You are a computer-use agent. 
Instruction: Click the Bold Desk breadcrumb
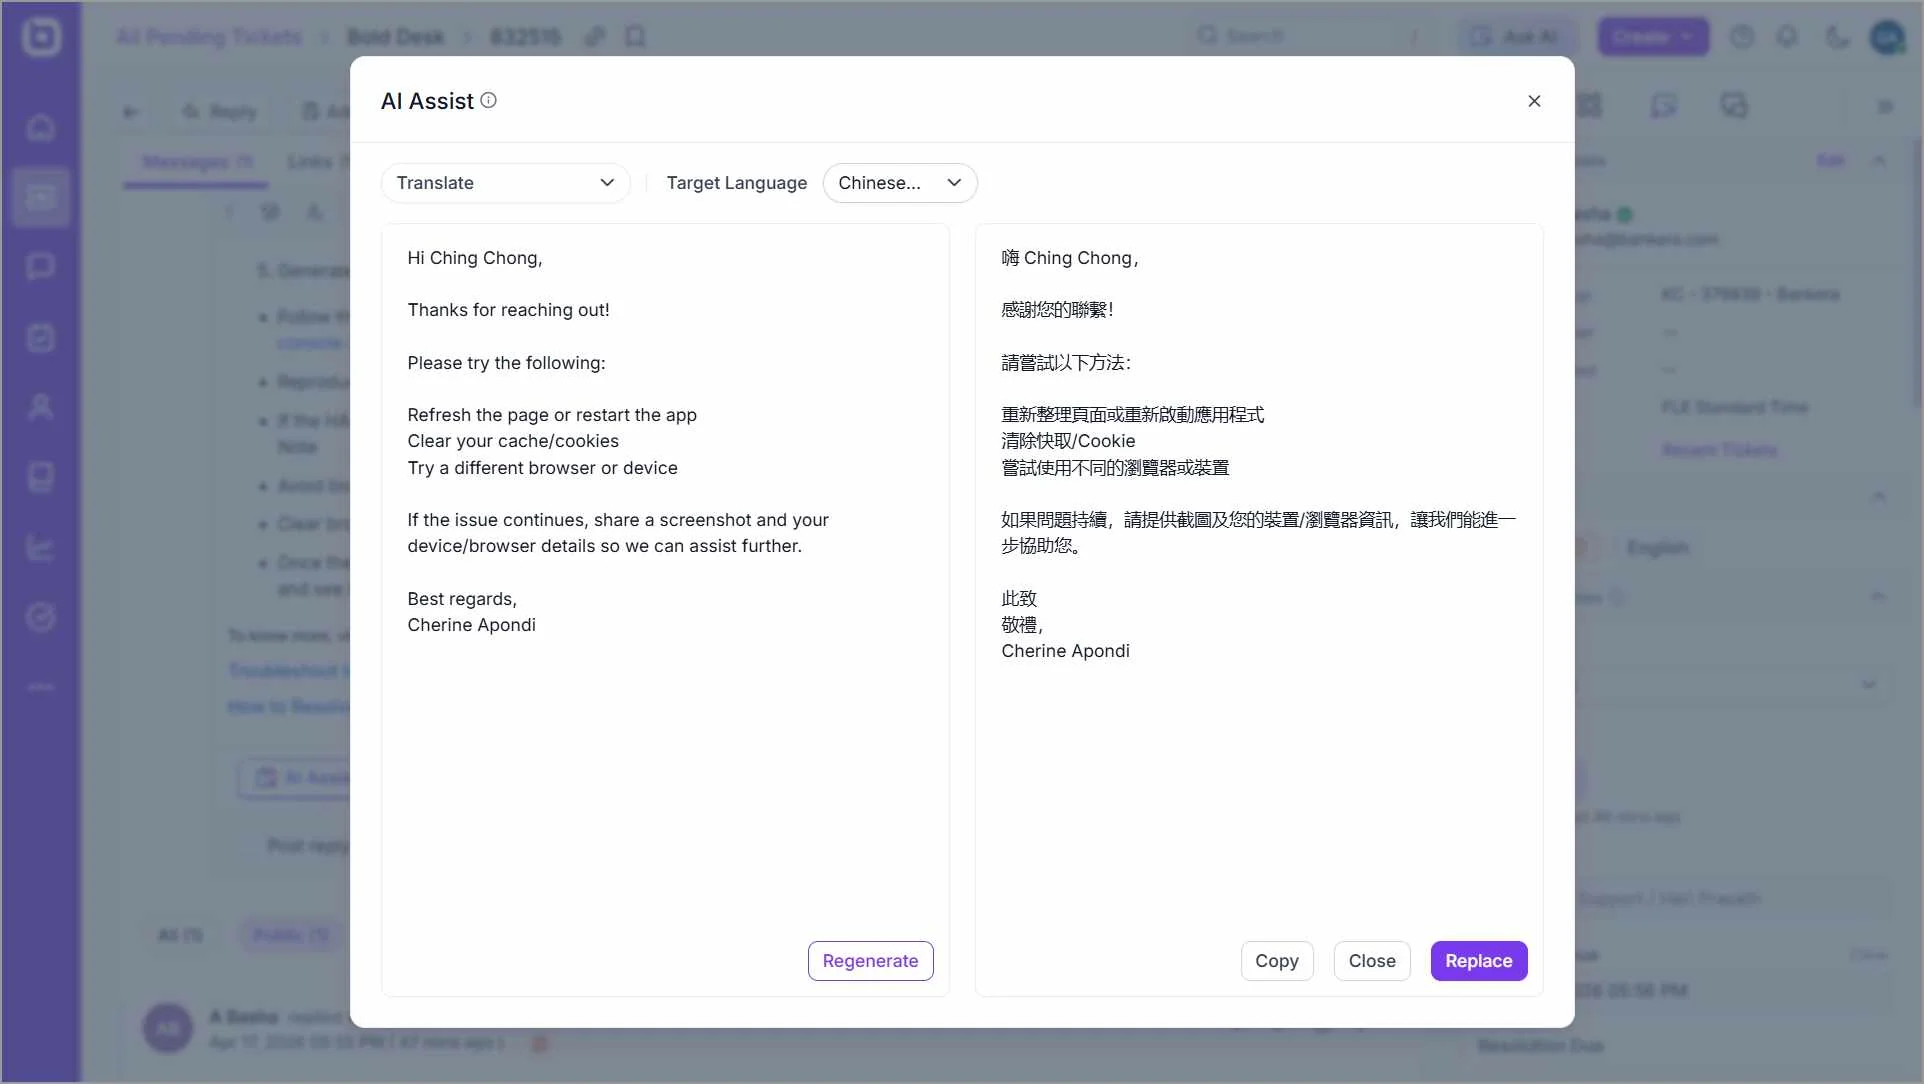tap(395, 37)
